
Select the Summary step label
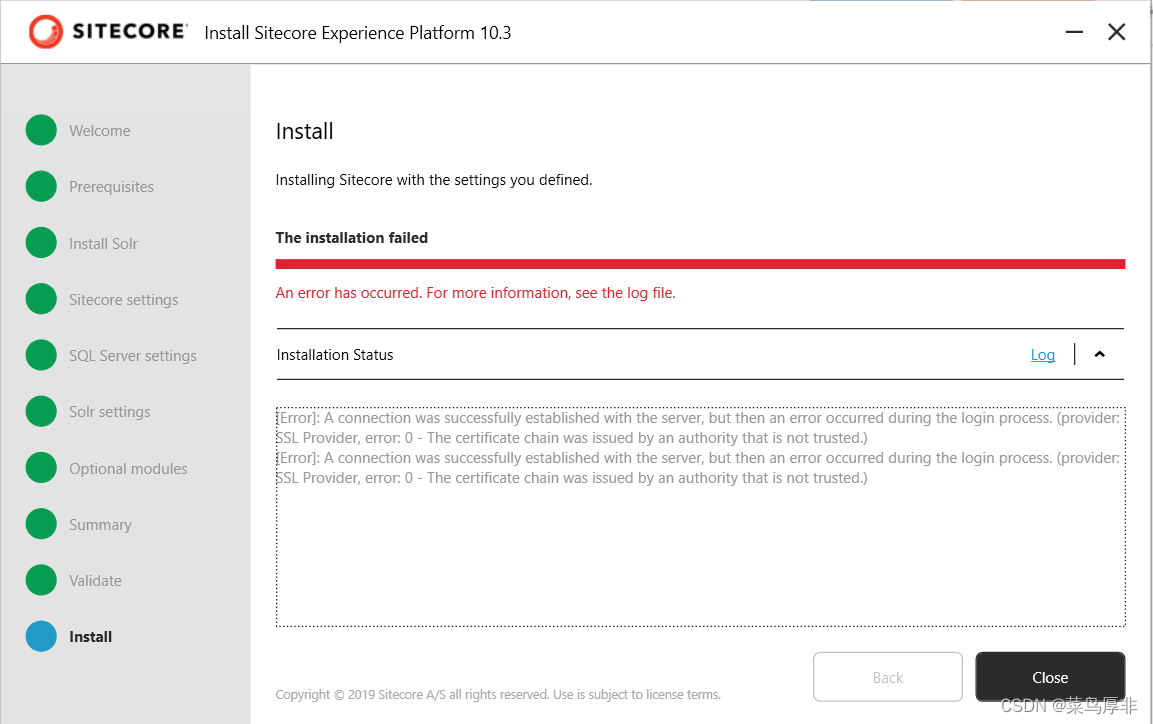pyautogui.click(x=100, y=525)
